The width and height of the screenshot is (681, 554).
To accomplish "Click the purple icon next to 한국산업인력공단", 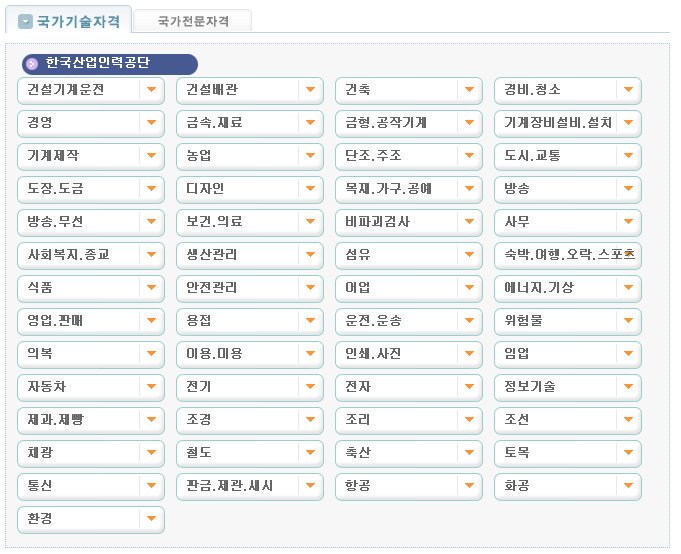I will (x=33, y=64).
